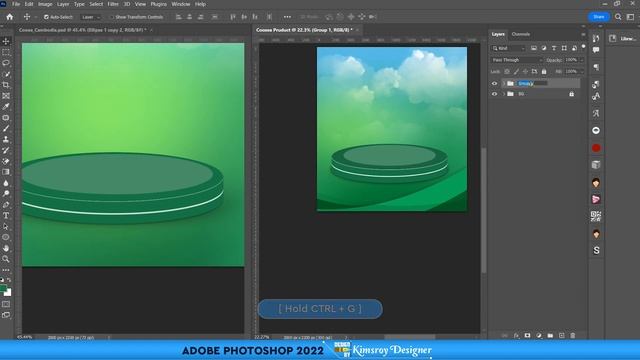The image size is (640, 360).
Task: Open the Opacity value dropdown
Action: pyautogui.click(x=582, y=60)
